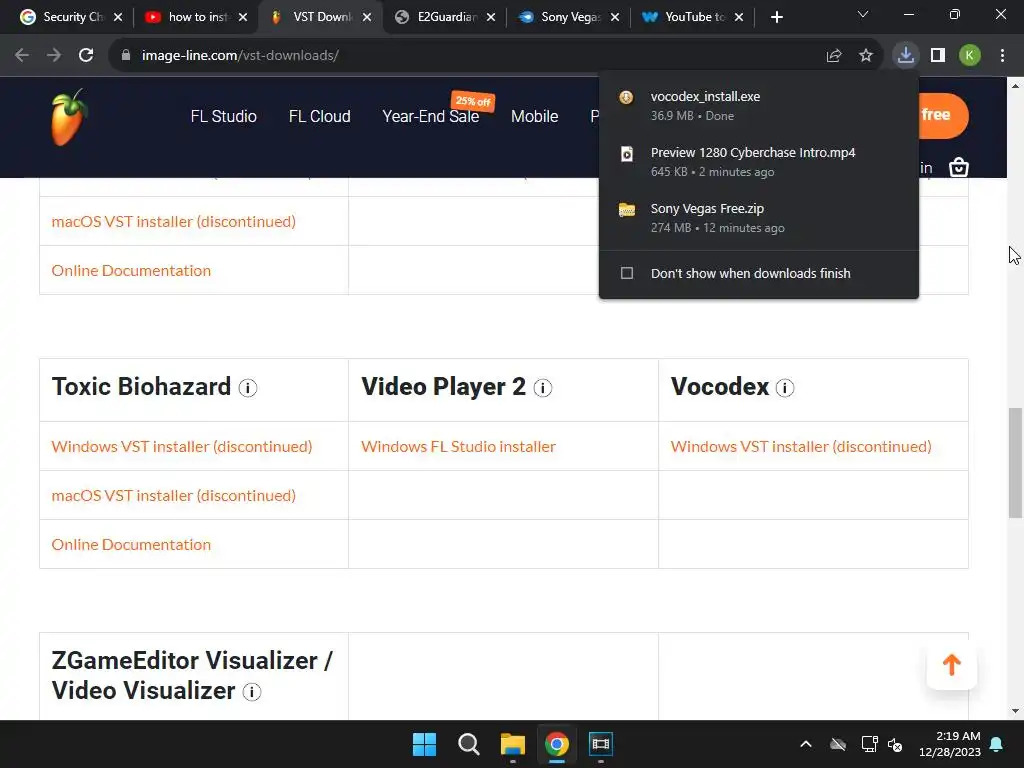Show info for Video Player 2
This screenshot has height=768, width=1024.
click(543, 388)
